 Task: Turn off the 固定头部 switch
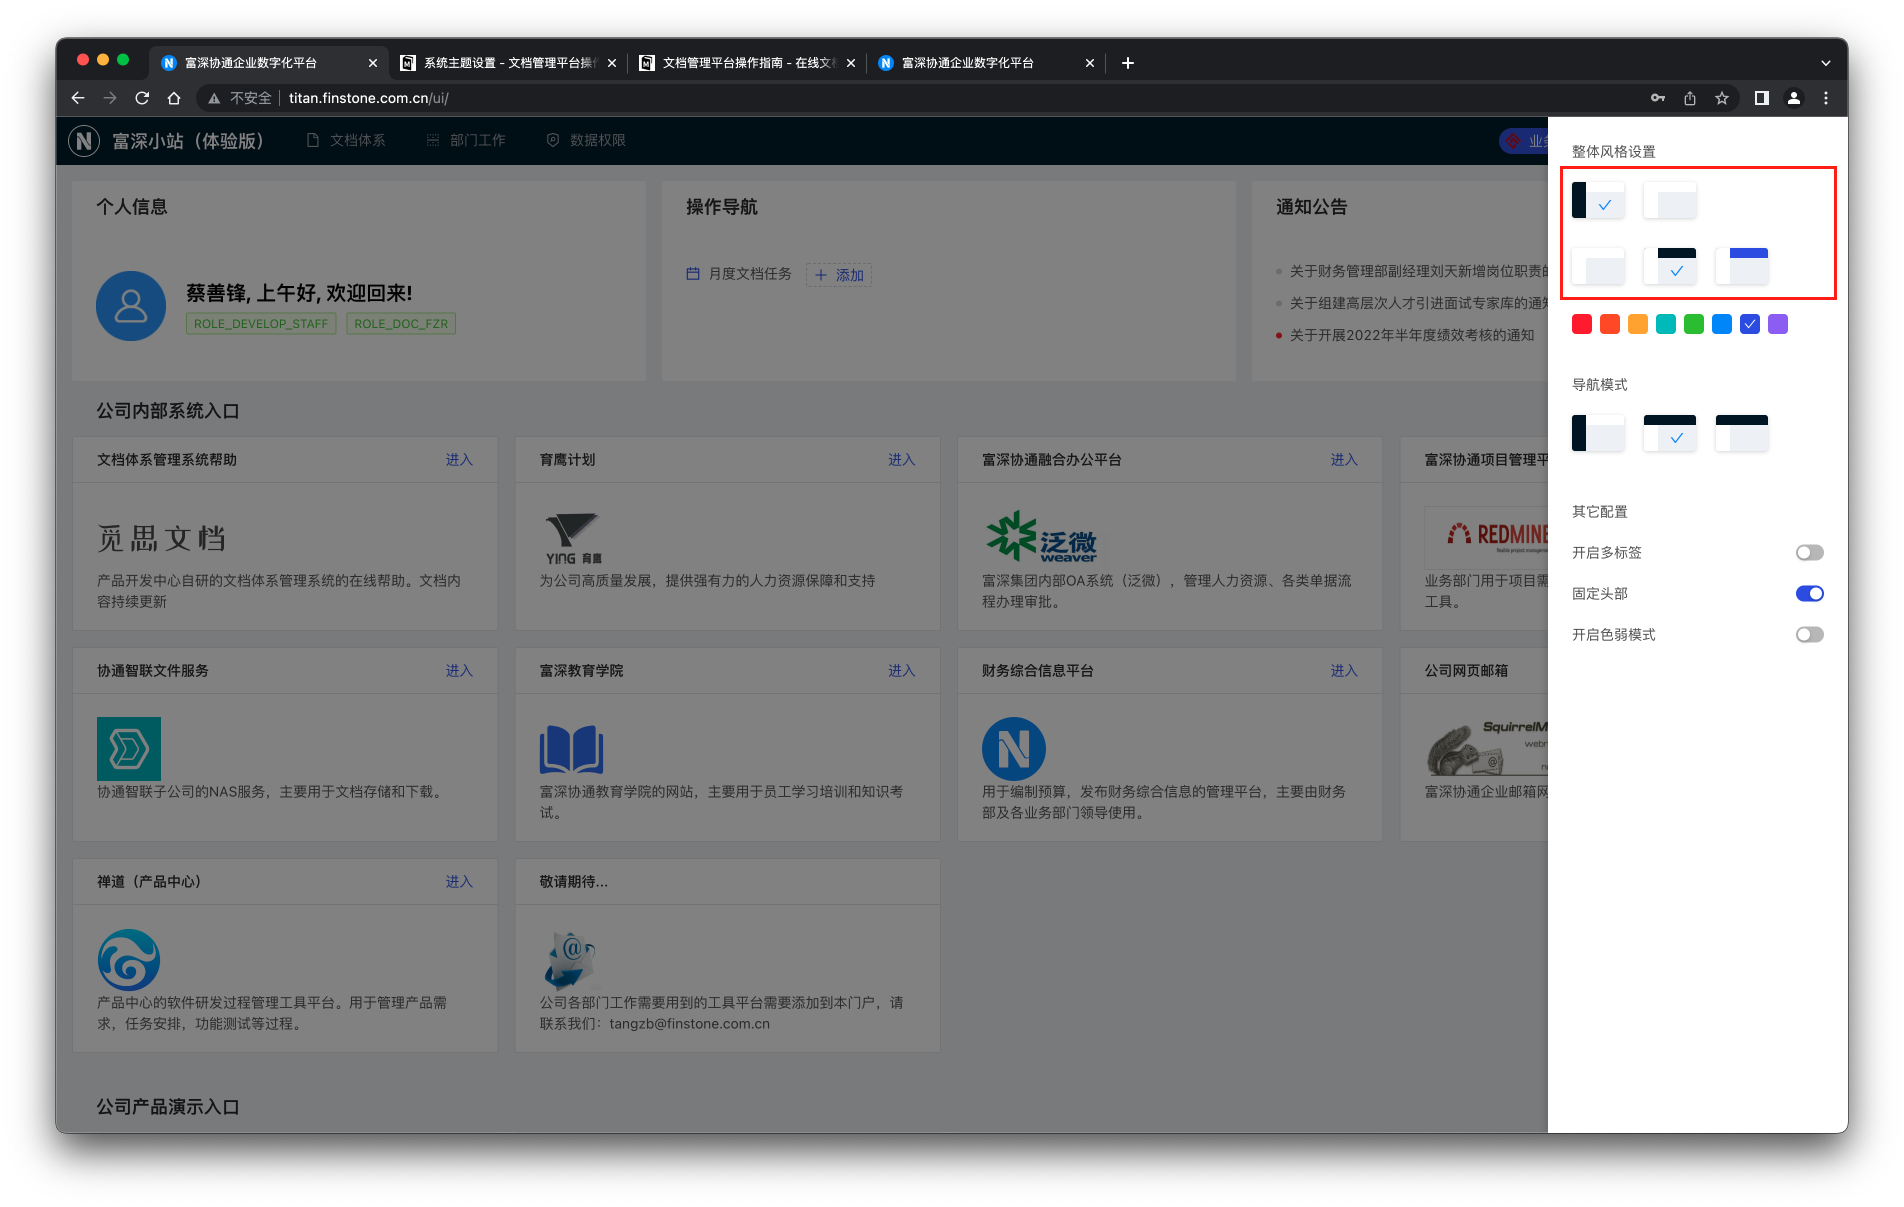tap(1809, 594)
